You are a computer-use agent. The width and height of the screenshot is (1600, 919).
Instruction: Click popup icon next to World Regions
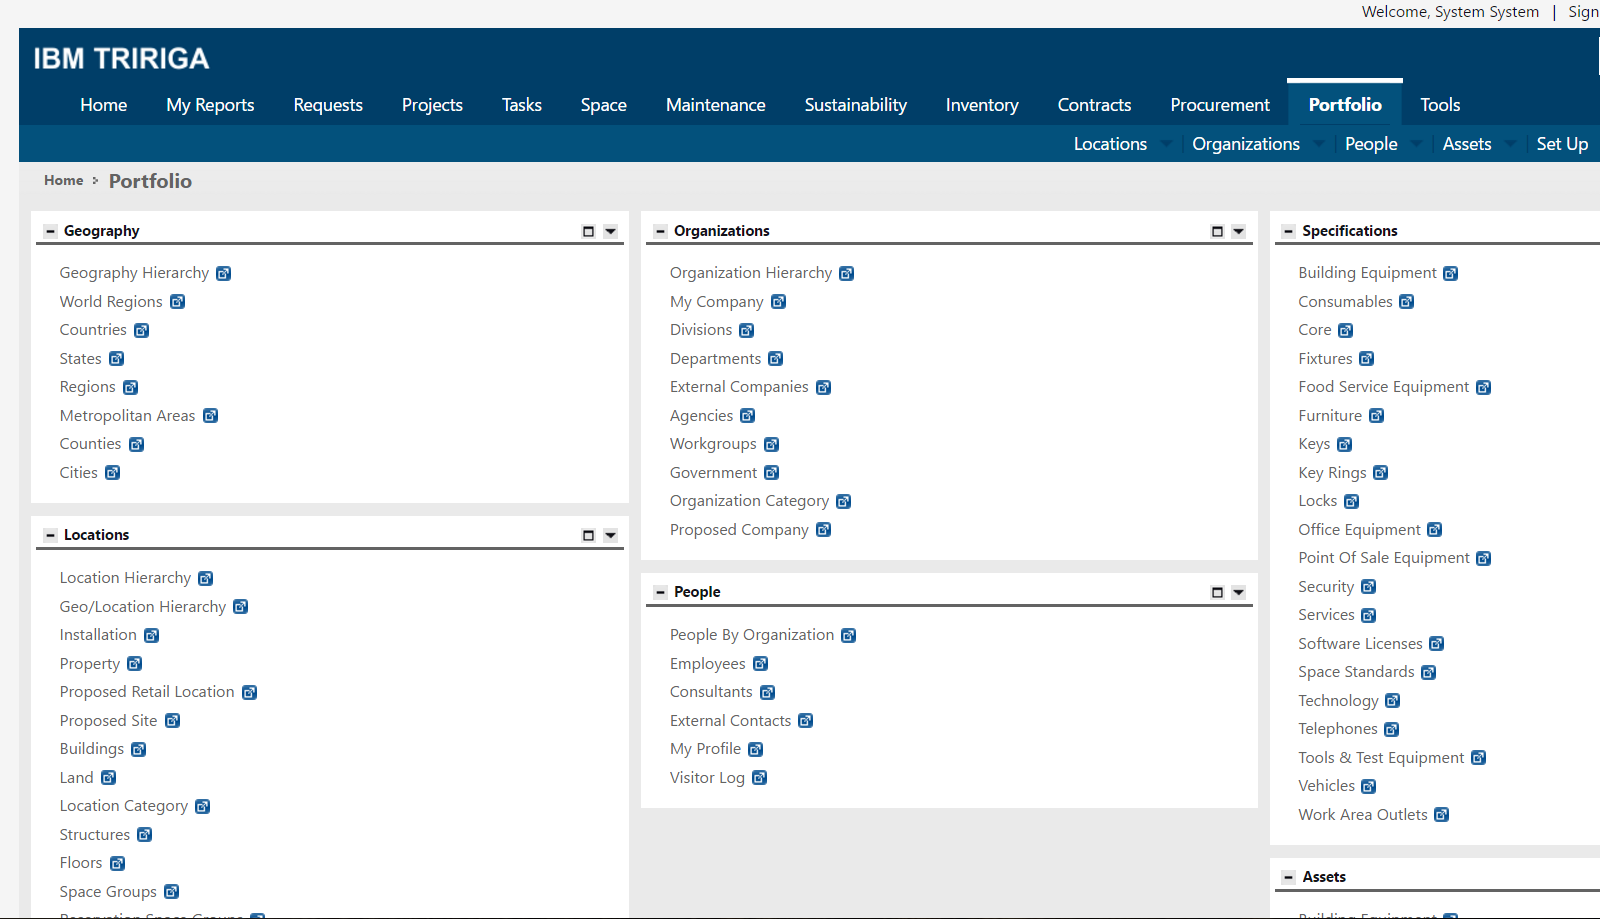click(177, 302)
